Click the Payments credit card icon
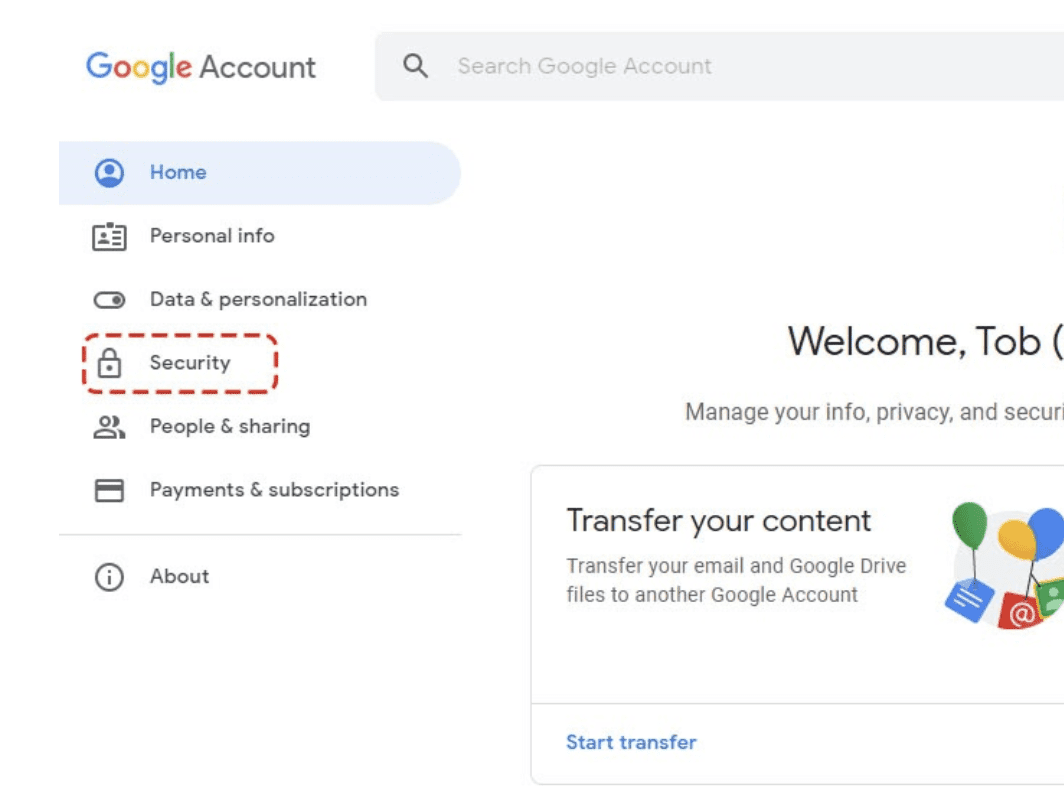The width and height of the screenshot is (1064, 802). click(x=109, y=490)
